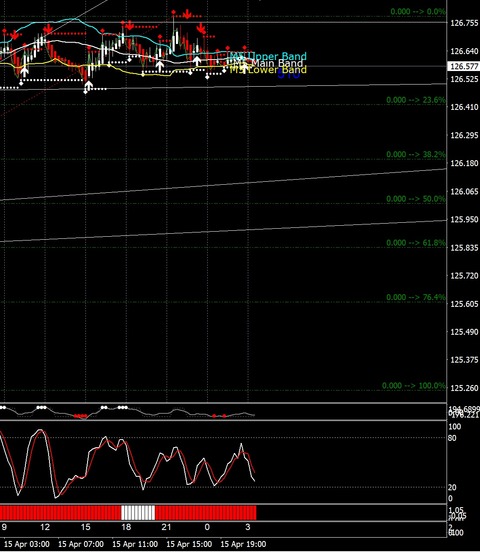
Task: Select the Fibonacci 50.0% level label
Action: [416, 199]
